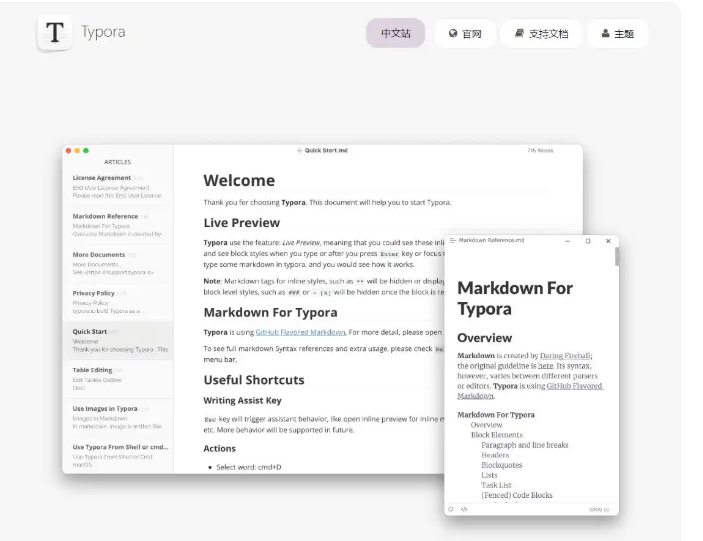Click the Writing Assist Key subheading
Image resolution: width=703 pixels, height=541 pixels.
pyautogui.click(x=242, y=401)
